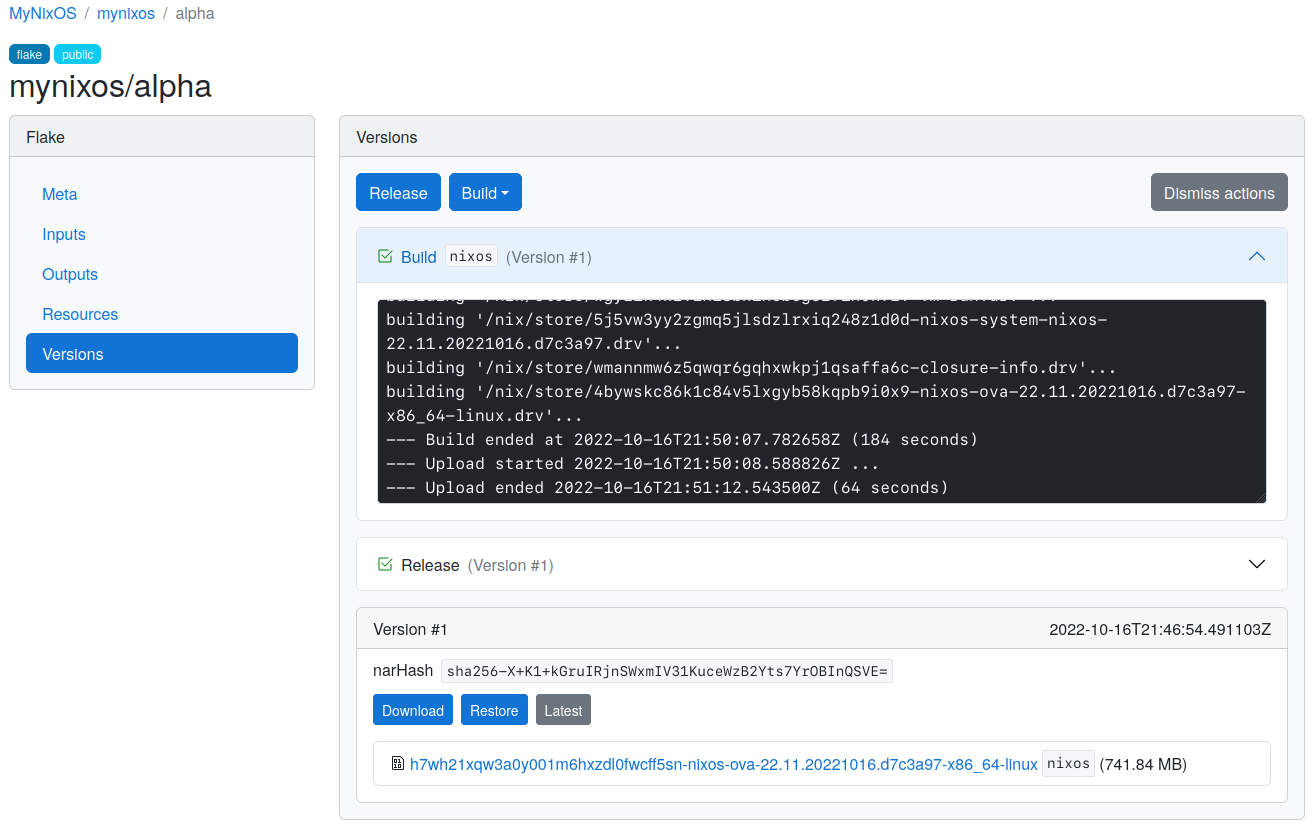Click the file icon before the nixos-ova link
1312x829 pixels.
tap(397, 763)
